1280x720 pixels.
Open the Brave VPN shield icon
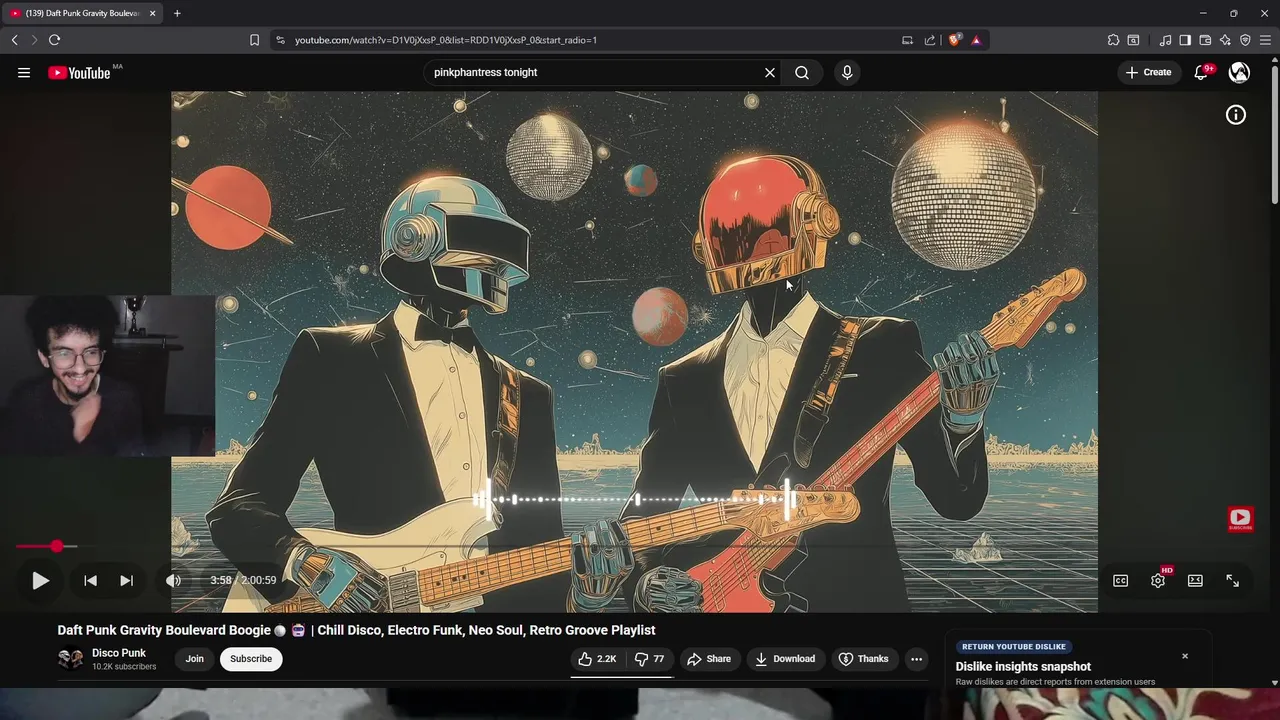click(1245, 40)
